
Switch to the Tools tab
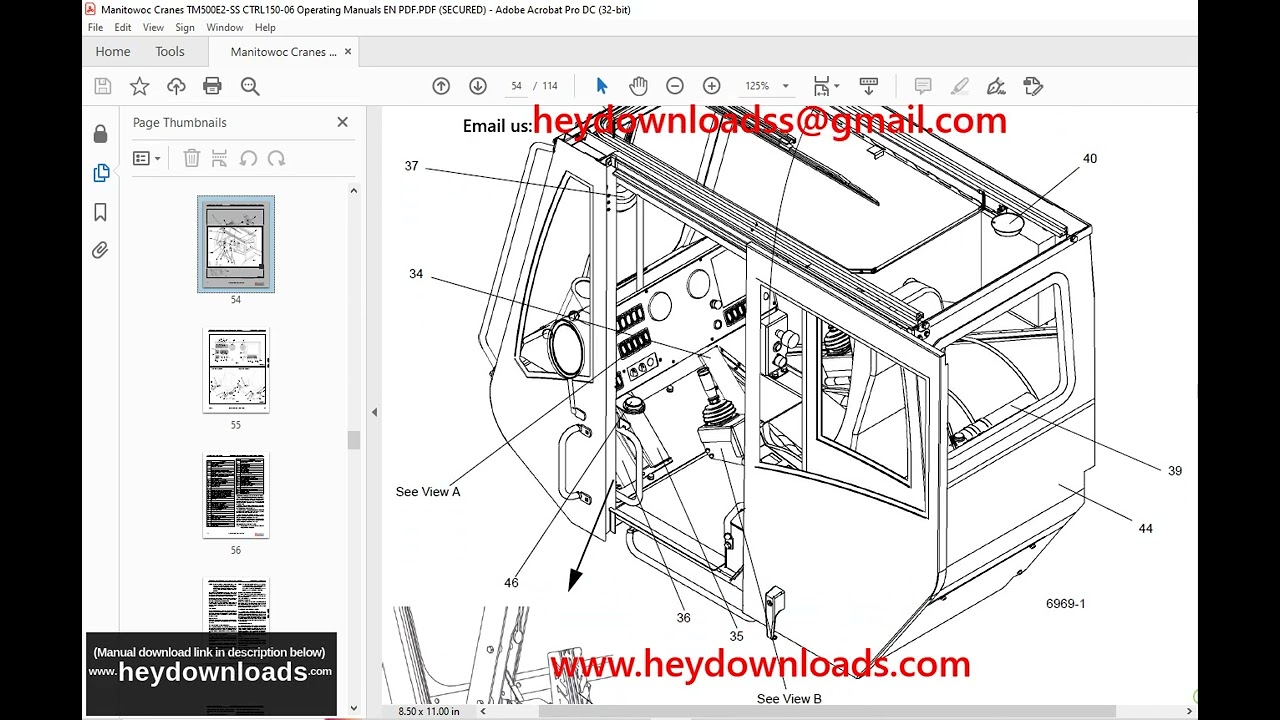pos(170,52)
